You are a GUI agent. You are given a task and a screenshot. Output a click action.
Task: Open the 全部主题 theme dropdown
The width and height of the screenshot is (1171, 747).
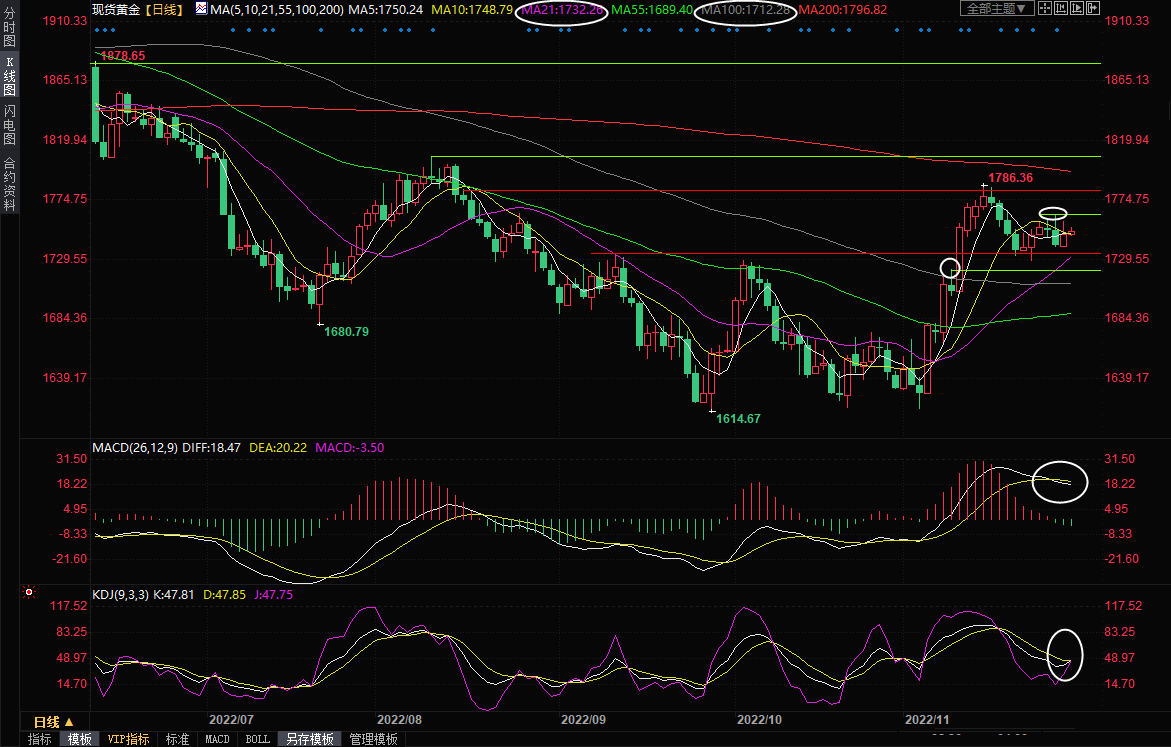[x=996, y=8]
